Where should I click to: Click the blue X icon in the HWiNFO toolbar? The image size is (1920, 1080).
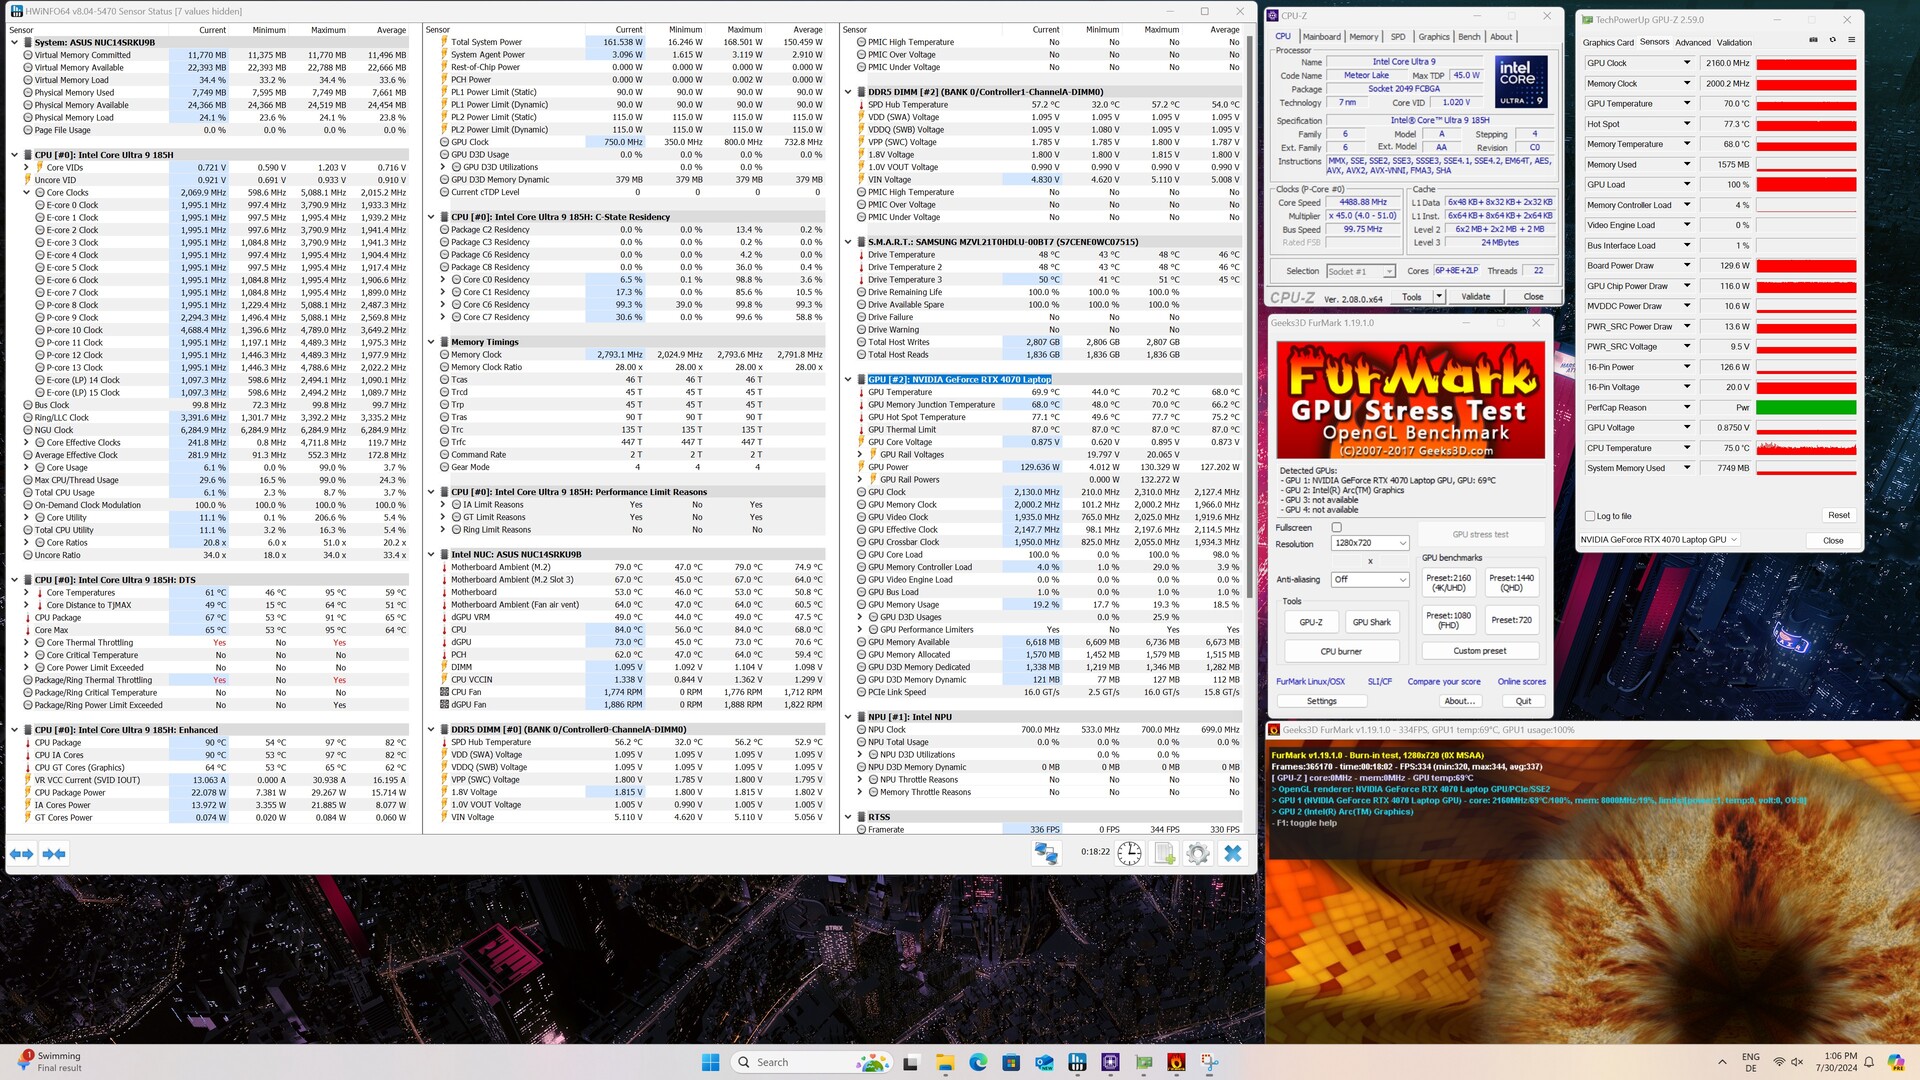pyautogui.click(x=1233, y=853)
